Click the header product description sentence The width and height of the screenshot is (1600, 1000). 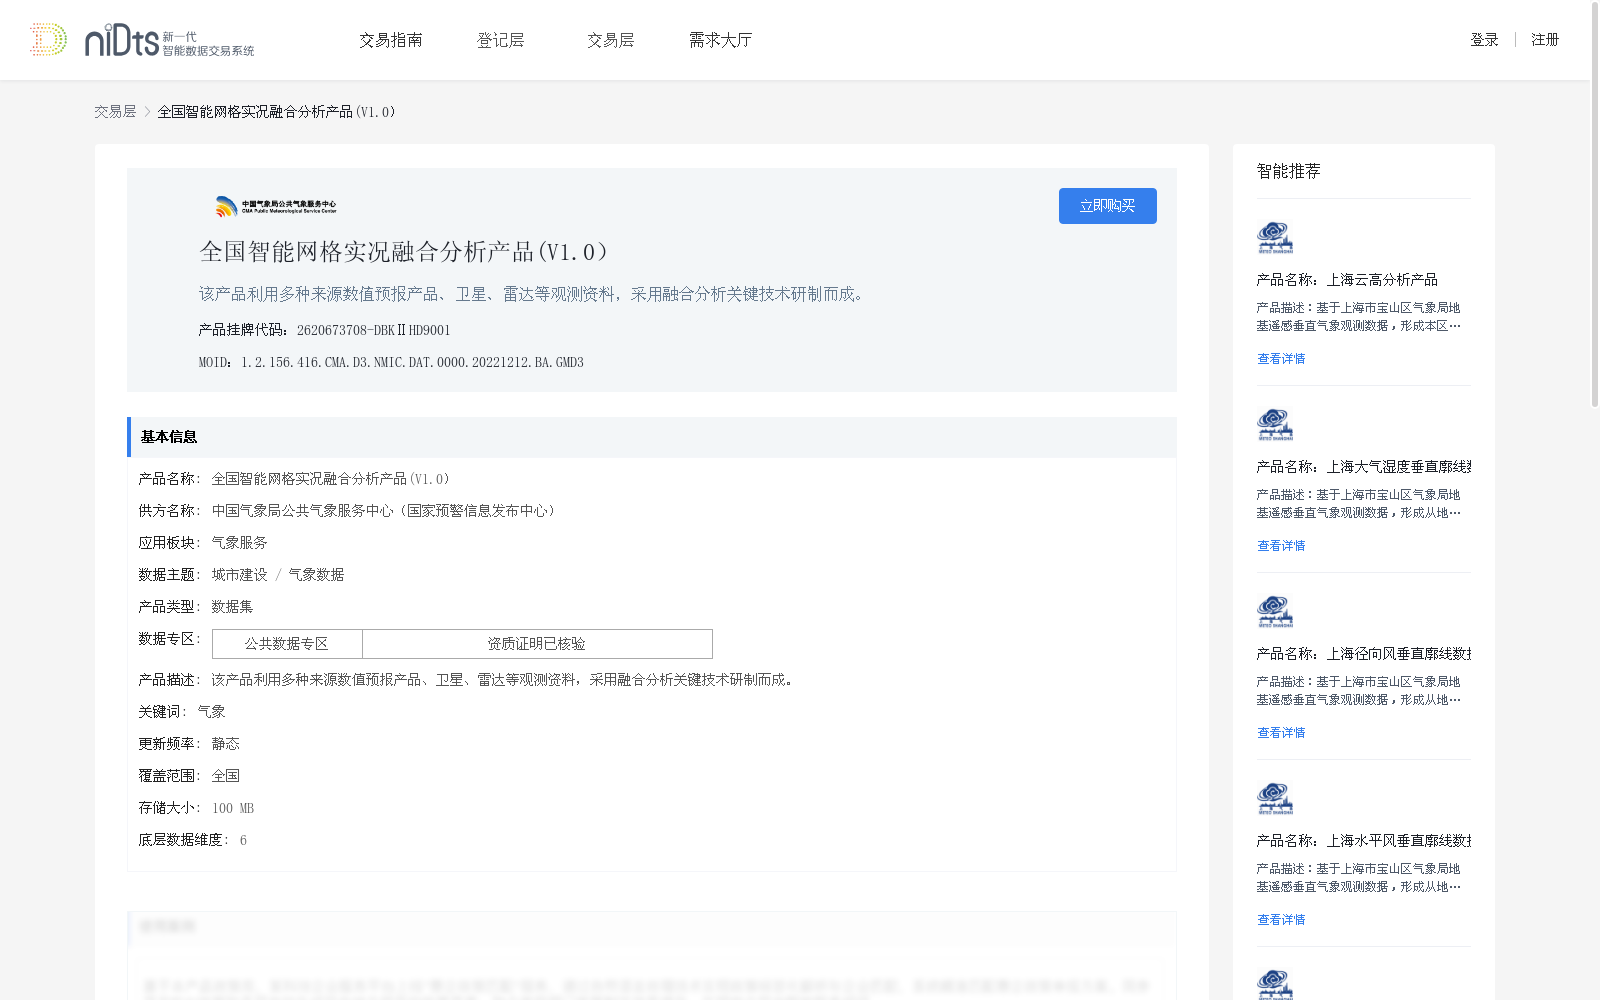pyautogui.click(x=533, y=294)
